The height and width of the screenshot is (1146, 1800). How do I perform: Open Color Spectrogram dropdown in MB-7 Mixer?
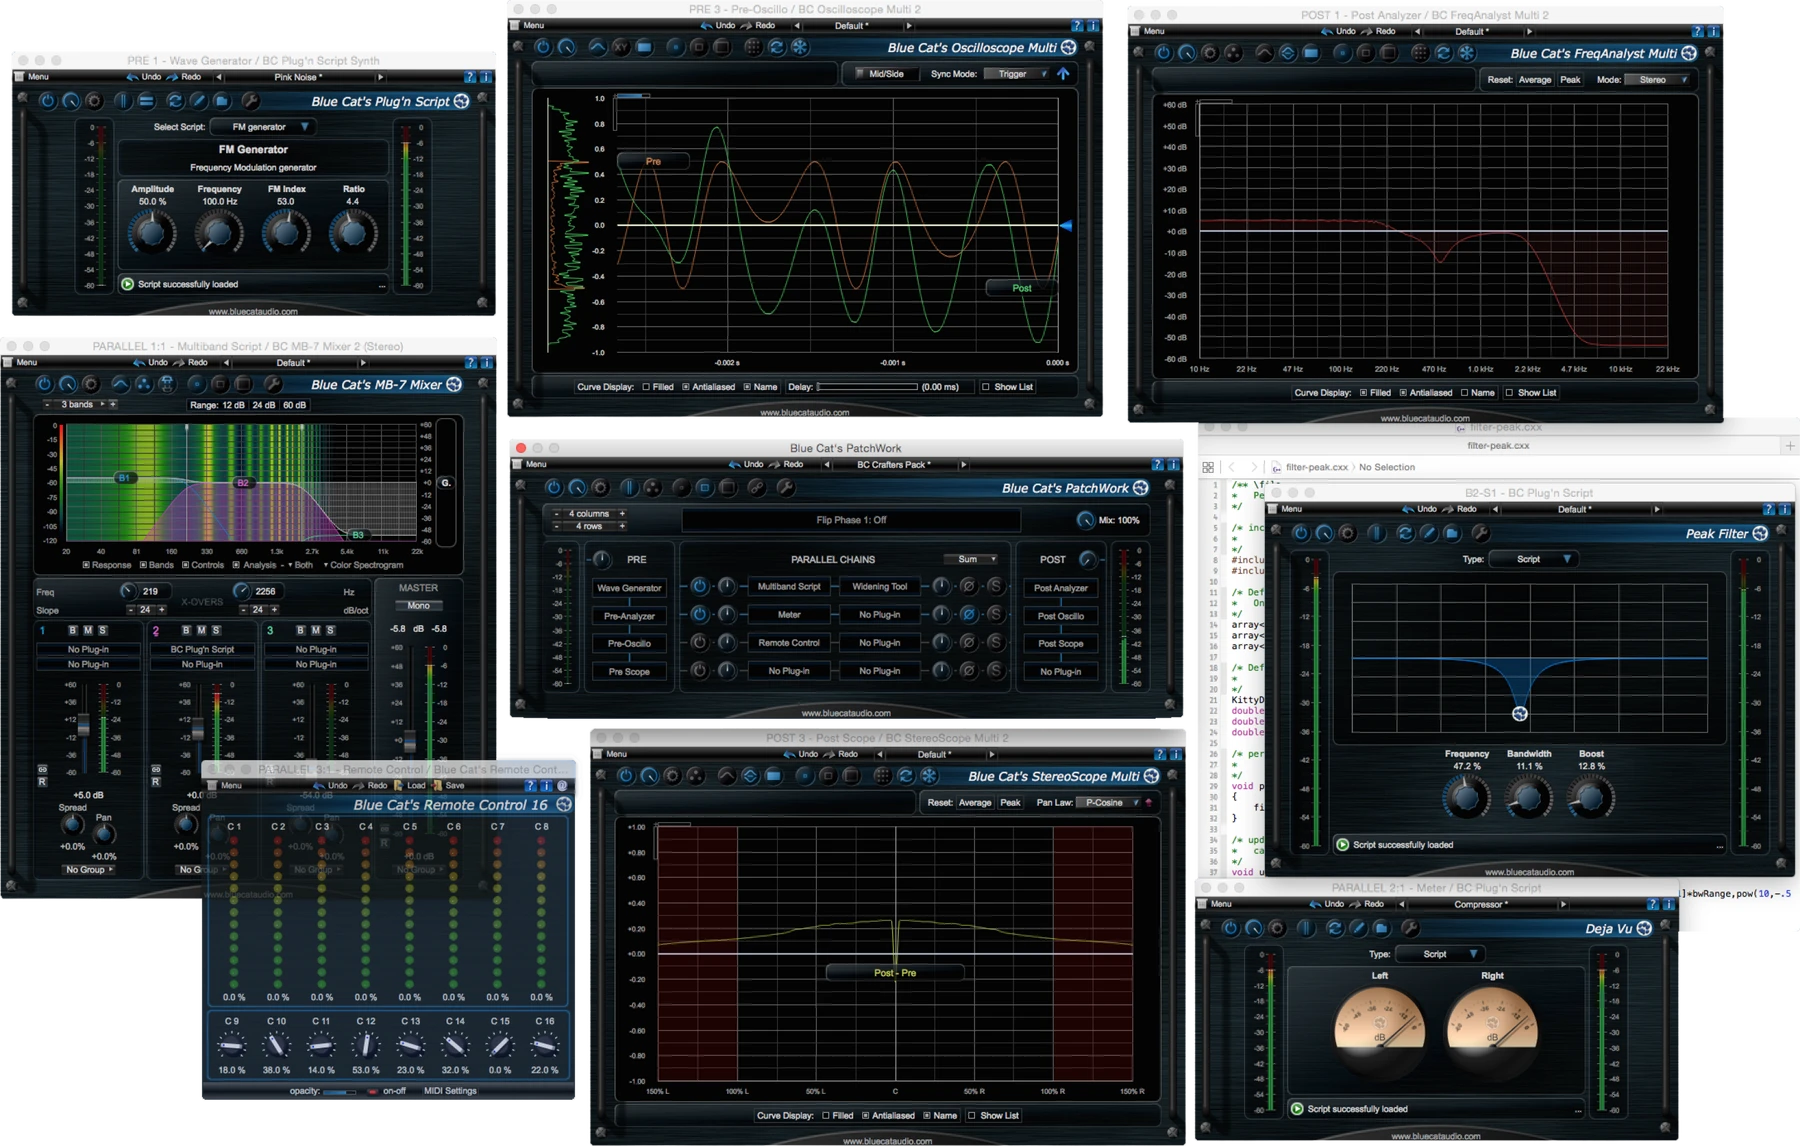pos(364,565)
